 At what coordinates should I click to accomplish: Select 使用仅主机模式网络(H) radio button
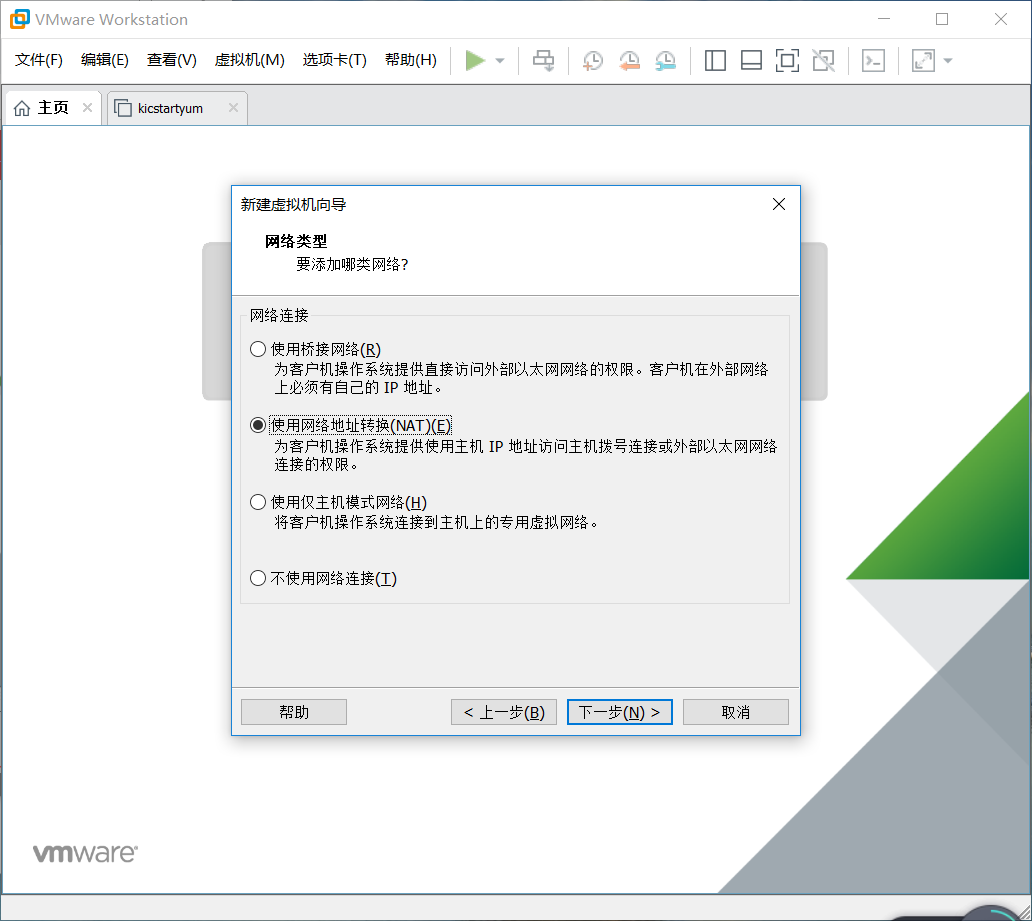(x=258, y=502)
